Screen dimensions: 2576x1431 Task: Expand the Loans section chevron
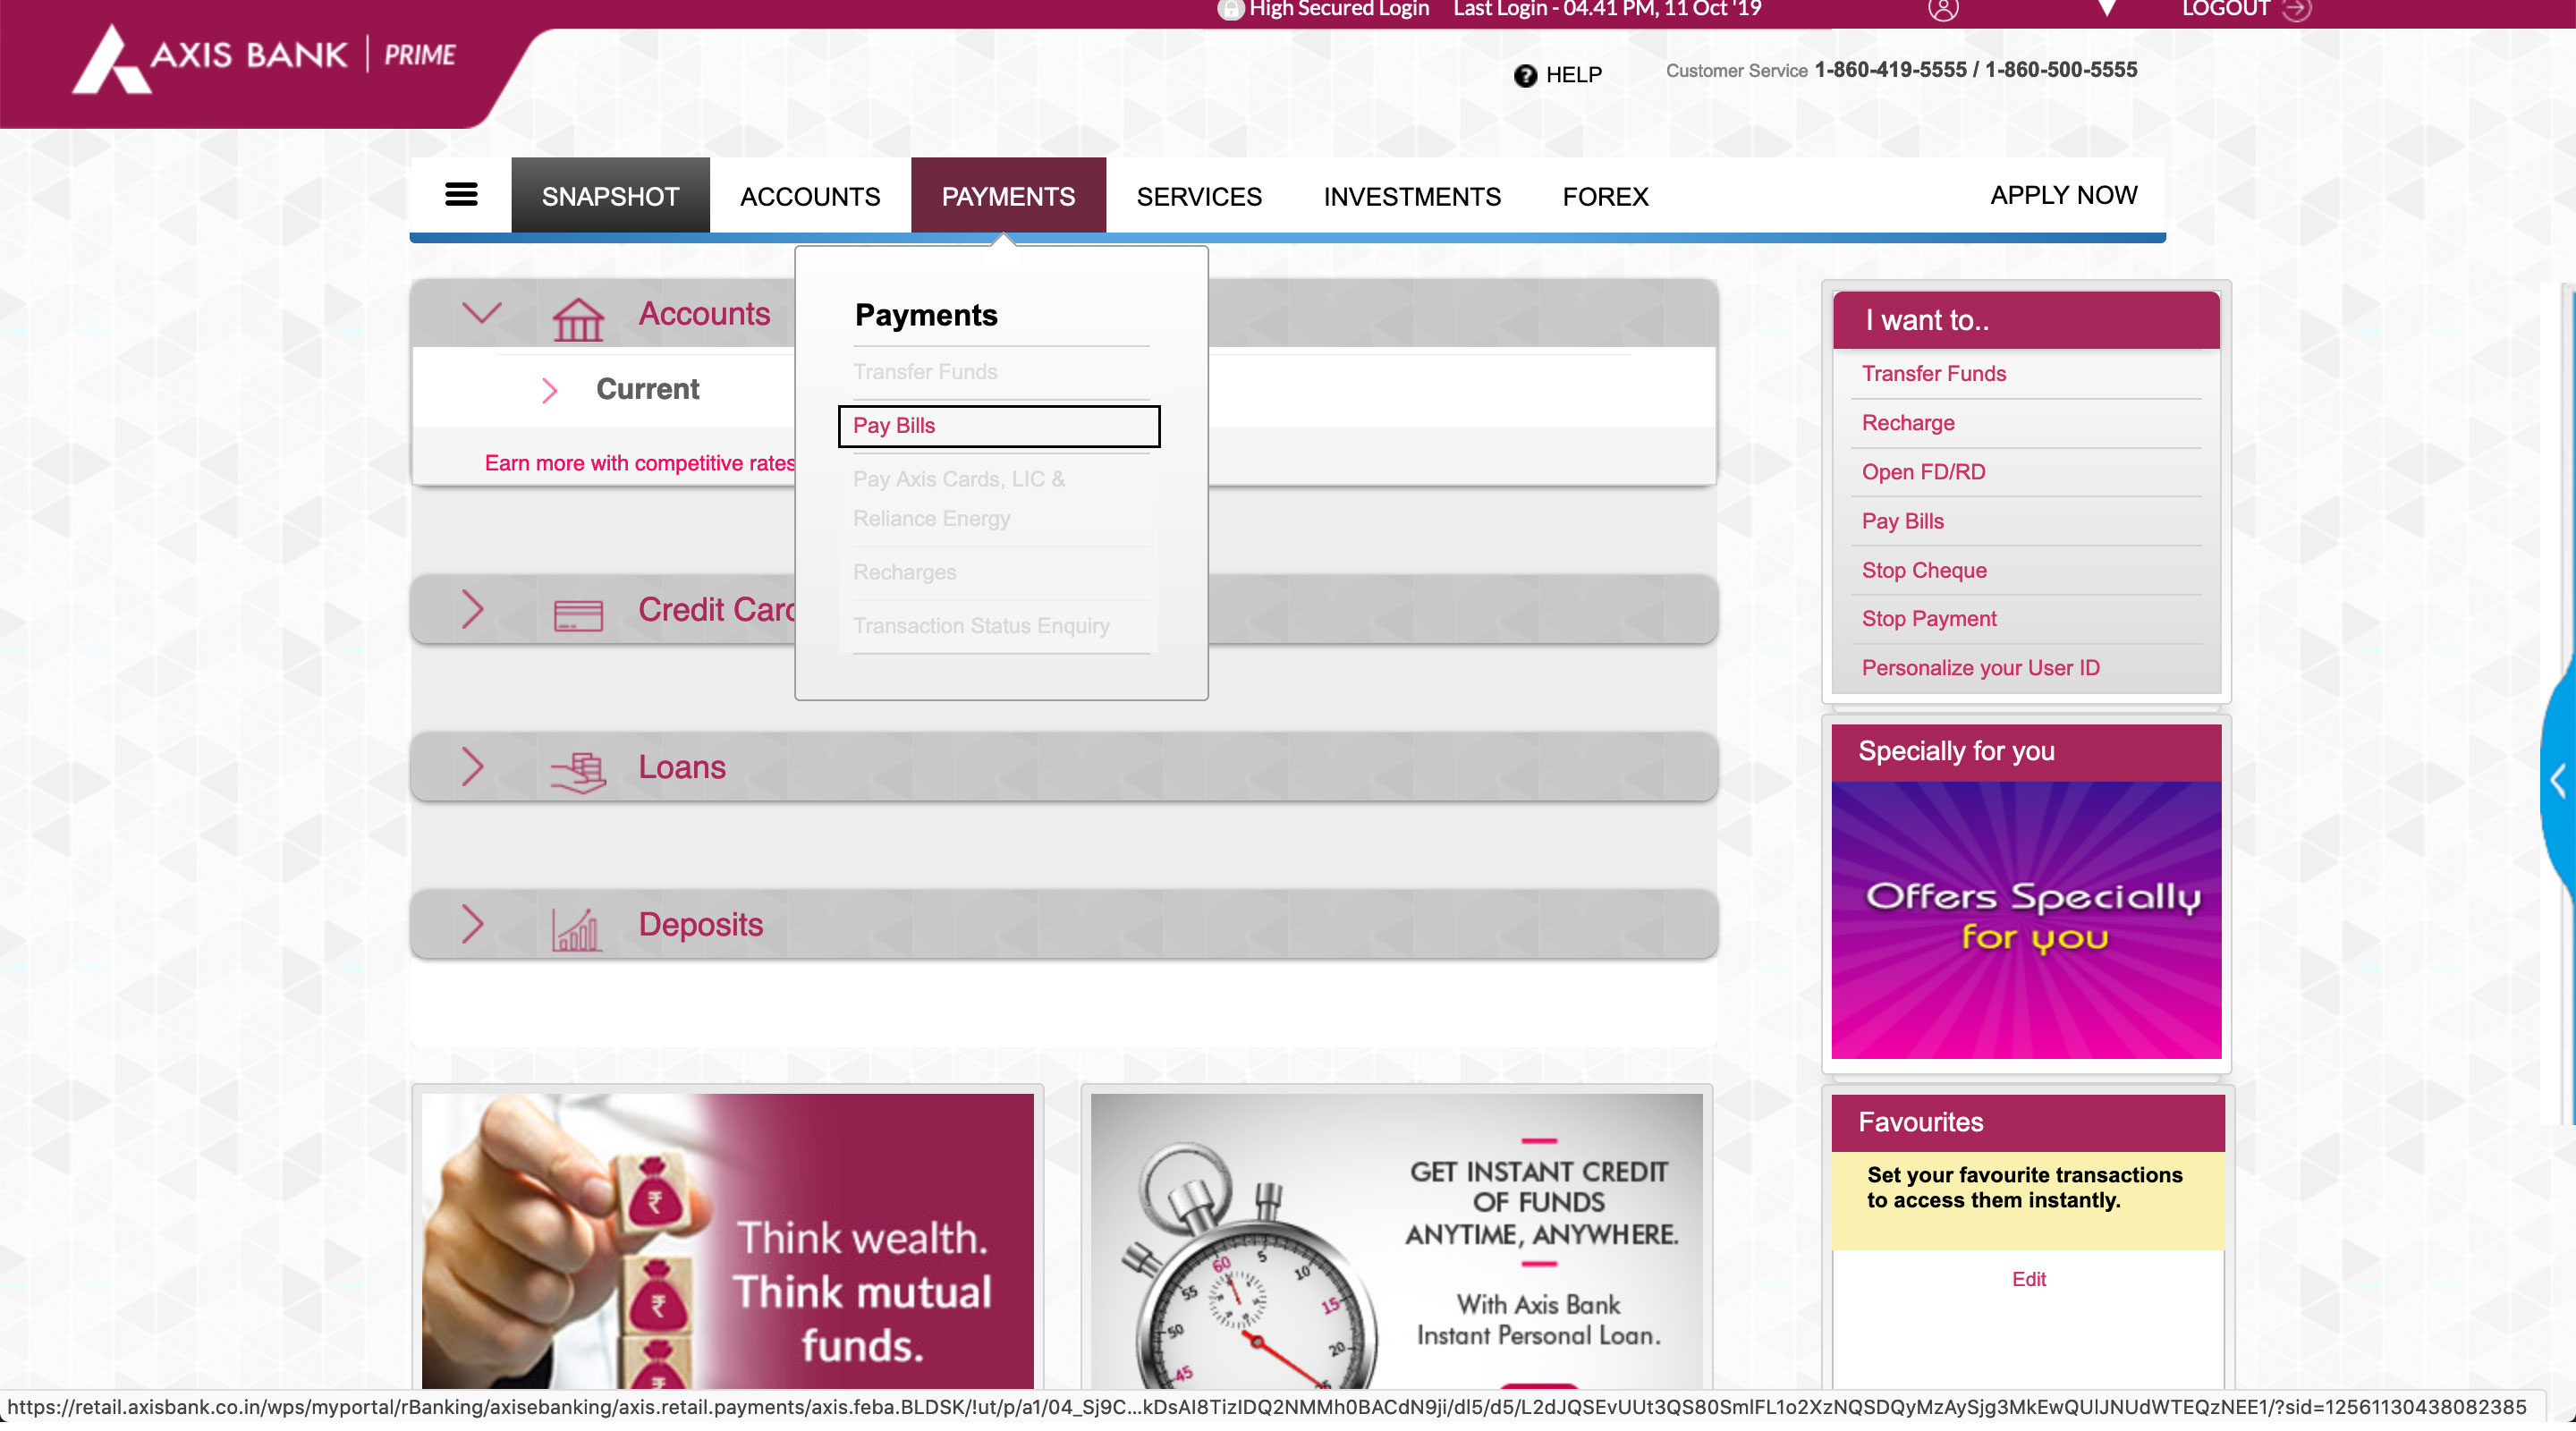pos(473,767)
